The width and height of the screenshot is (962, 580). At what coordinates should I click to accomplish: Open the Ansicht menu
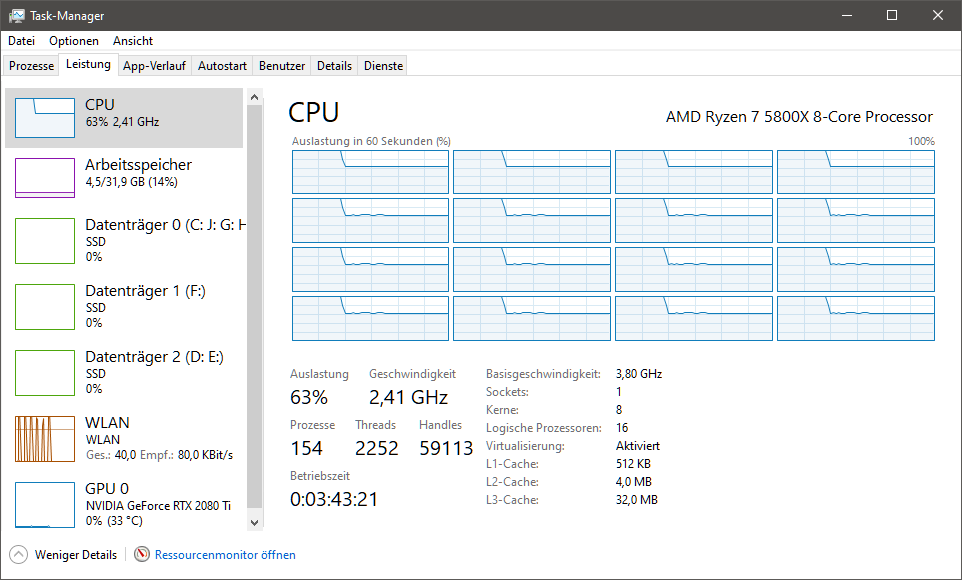tap(133, 41)
